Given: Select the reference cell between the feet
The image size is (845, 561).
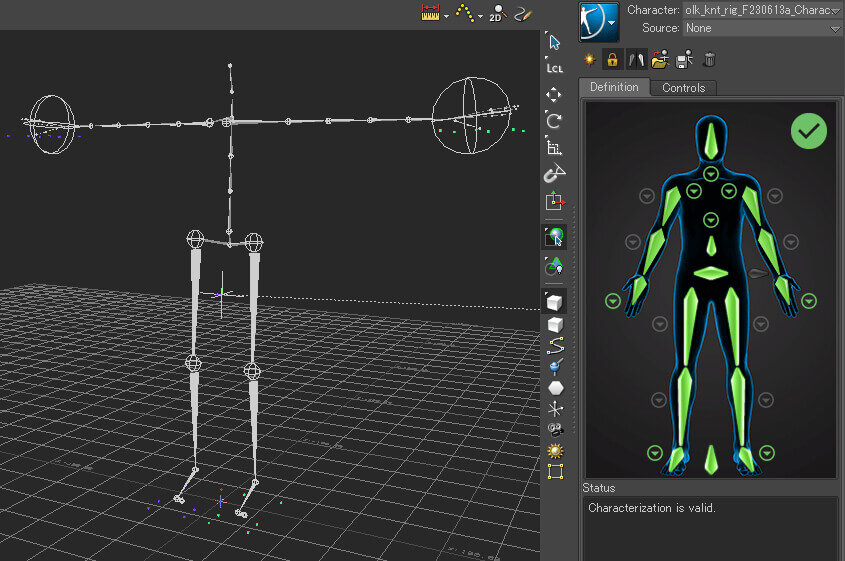Looking at the screenshot, I should (711, 460).
